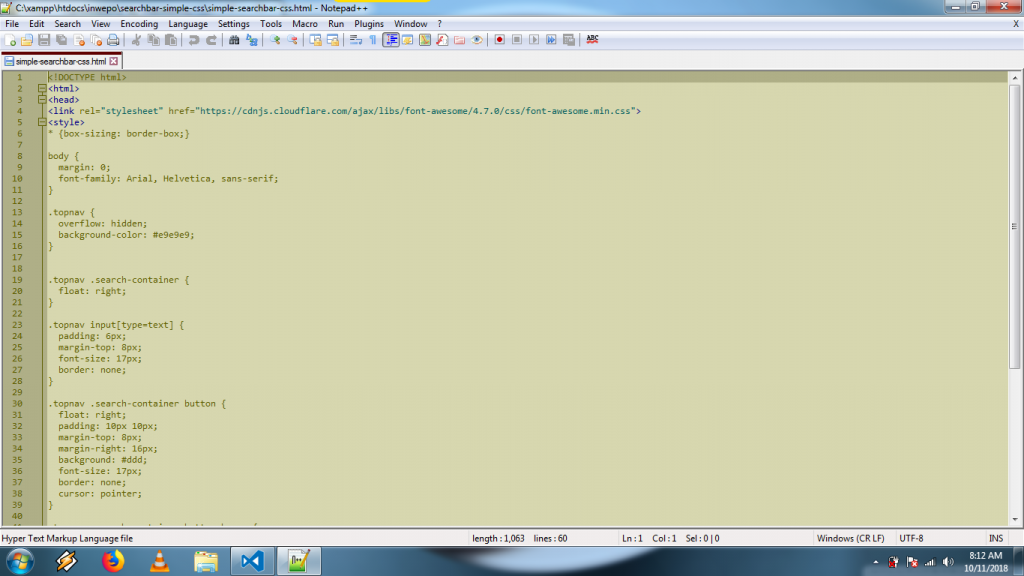Collapse the html tag fold marker
1024x576 pixels.
[x=42, y=88]
